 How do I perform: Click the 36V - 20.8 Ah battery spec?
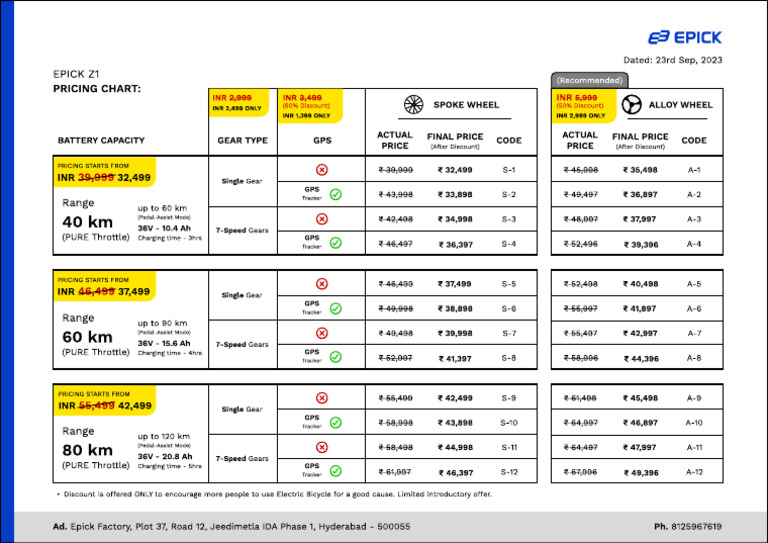(165, 456)
